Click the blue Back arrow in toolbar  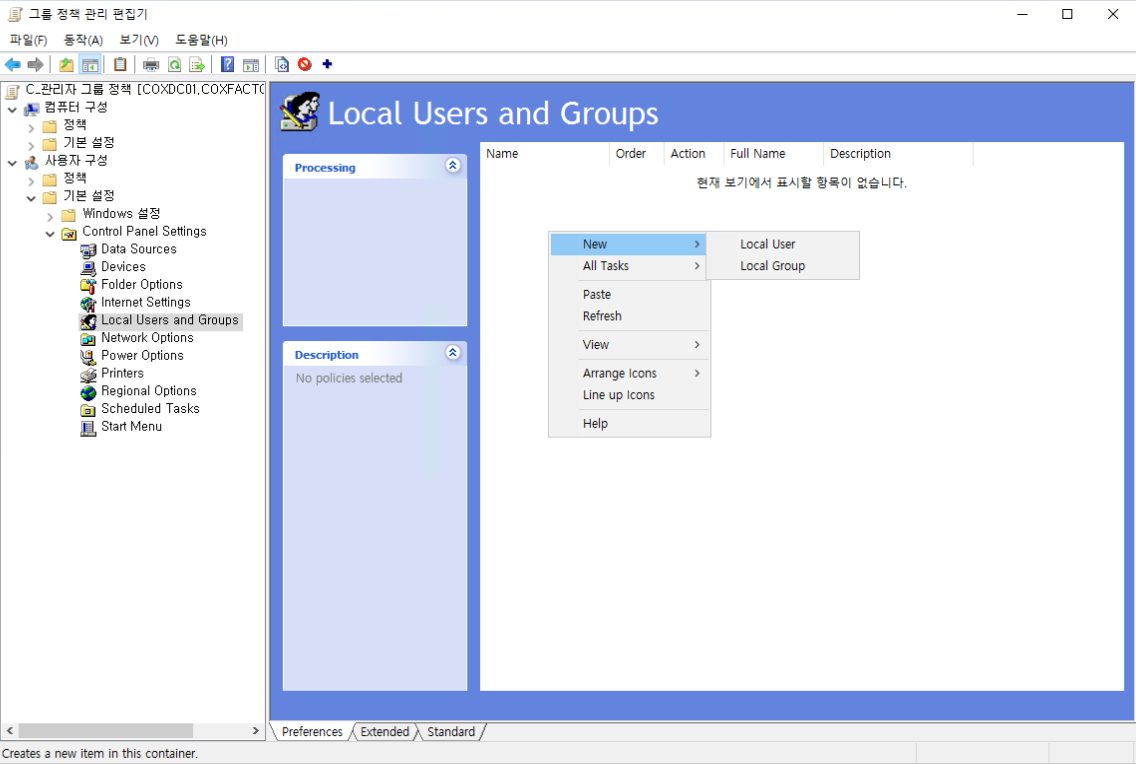[x=13, y=64]
